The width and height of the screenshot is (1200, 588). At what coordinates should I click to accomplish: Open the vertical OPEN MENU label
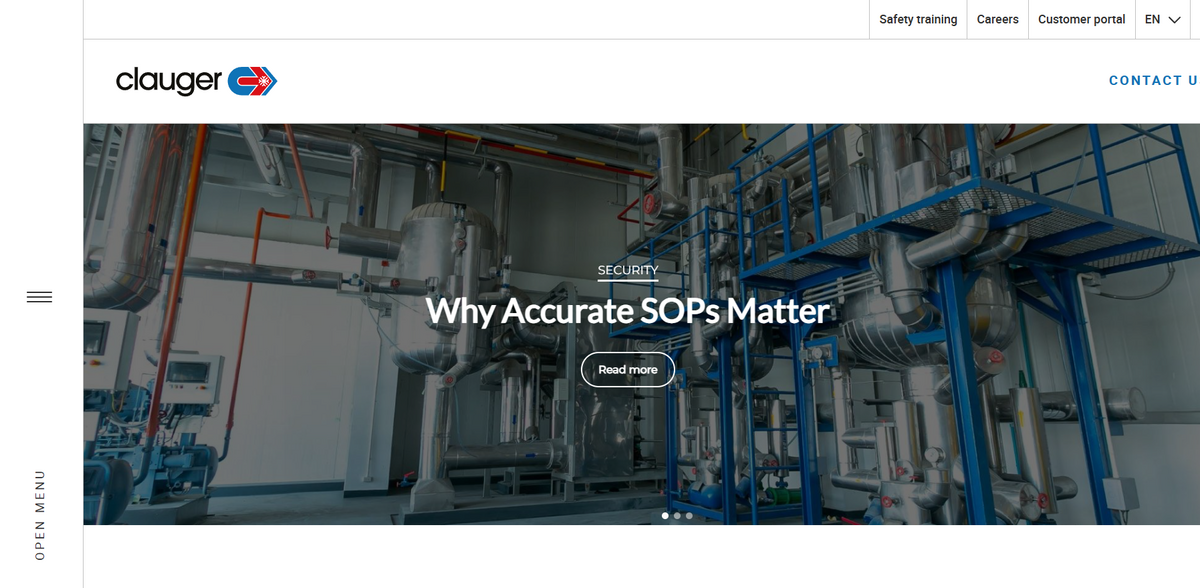pos(40,514)
